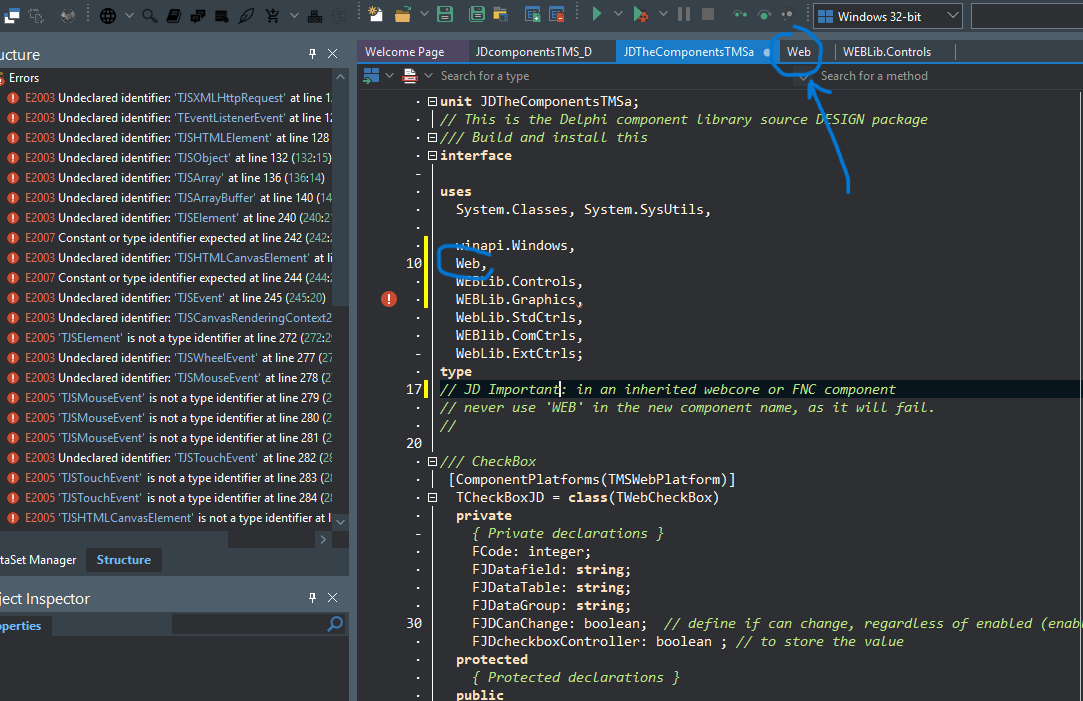This screenshot has width=1083, height=701.
Task: Open the Windows 32-bit platform dropdown
Action: point(951,16)
